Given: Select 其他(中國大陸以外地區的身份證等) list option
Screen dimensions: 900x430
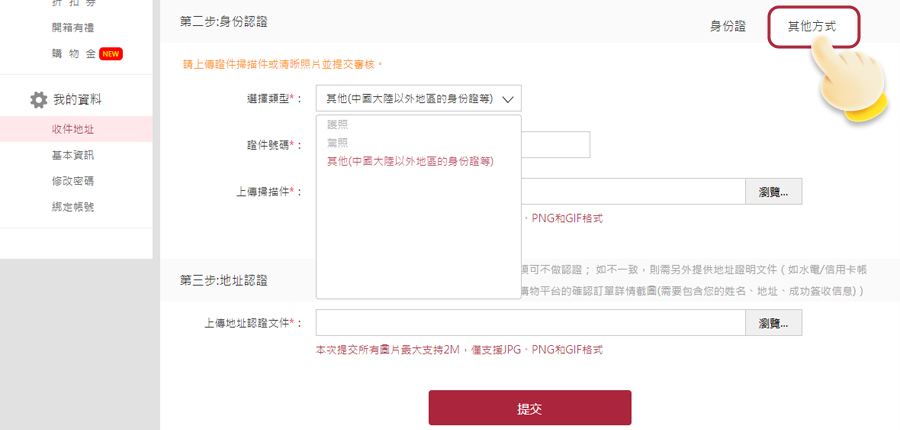Looking at the screenshot, I should pos(410,161).
